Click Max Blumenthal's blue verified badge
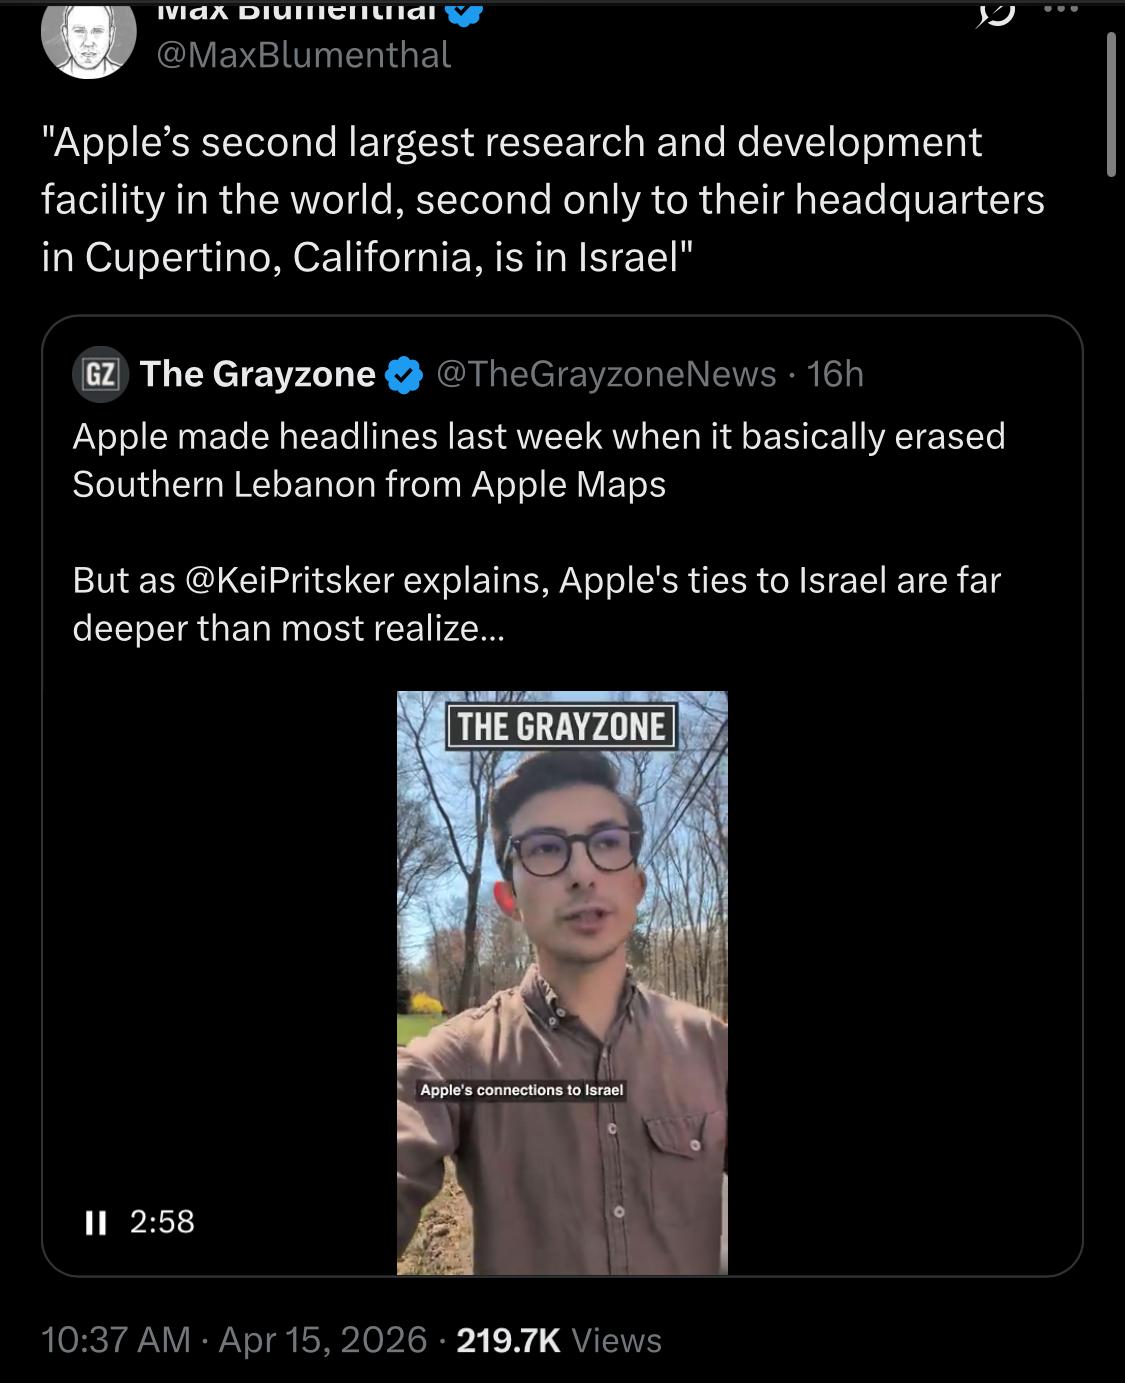1125x1383 pixels. tap(465, 12)
